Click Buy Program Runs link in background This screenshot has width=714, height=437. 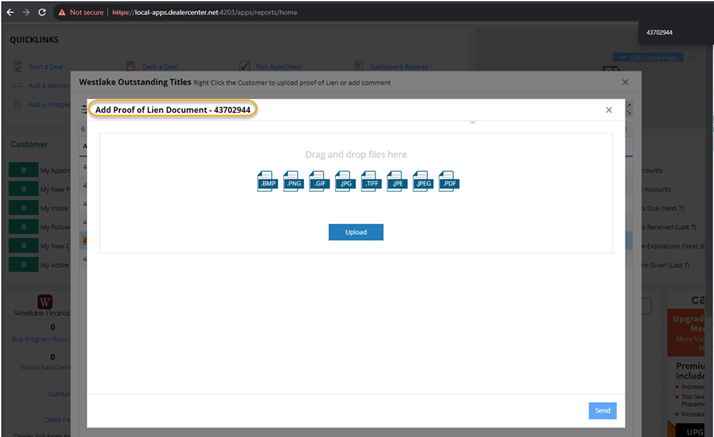pos(41,339)
